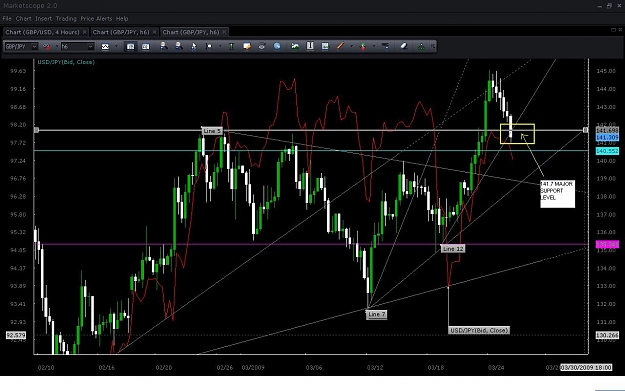Click the yellow note label icon
The image size is (625, 391).
point(247,46)
